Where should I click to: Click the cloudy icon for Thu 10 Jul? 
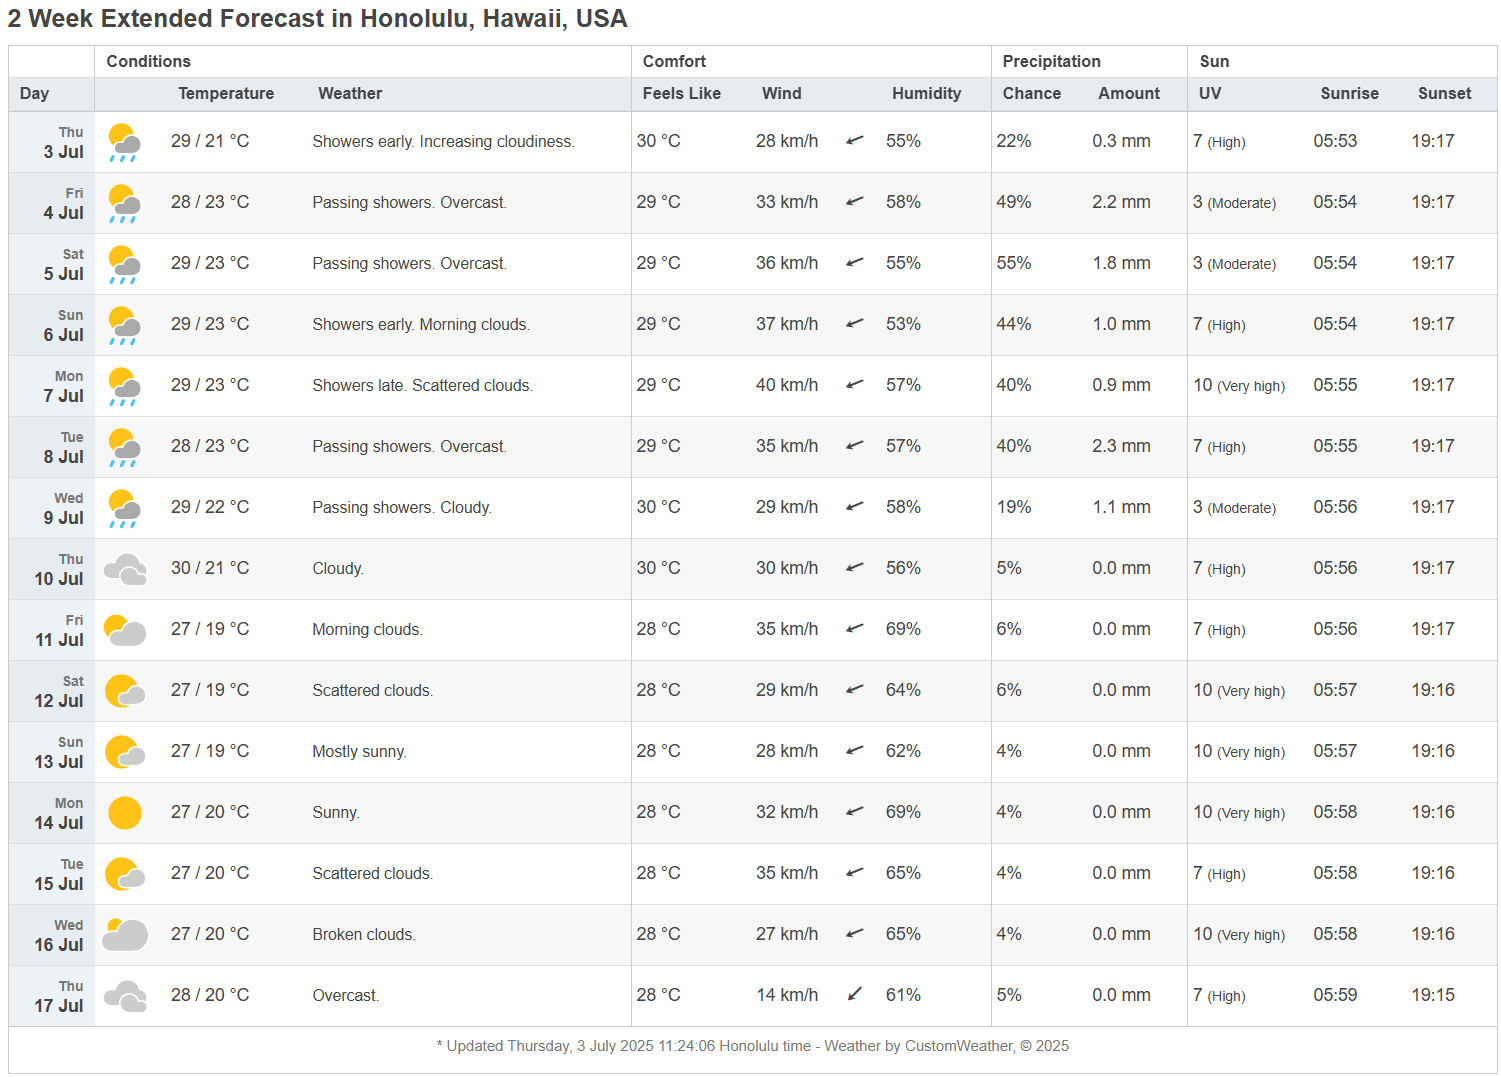(125, 569)
